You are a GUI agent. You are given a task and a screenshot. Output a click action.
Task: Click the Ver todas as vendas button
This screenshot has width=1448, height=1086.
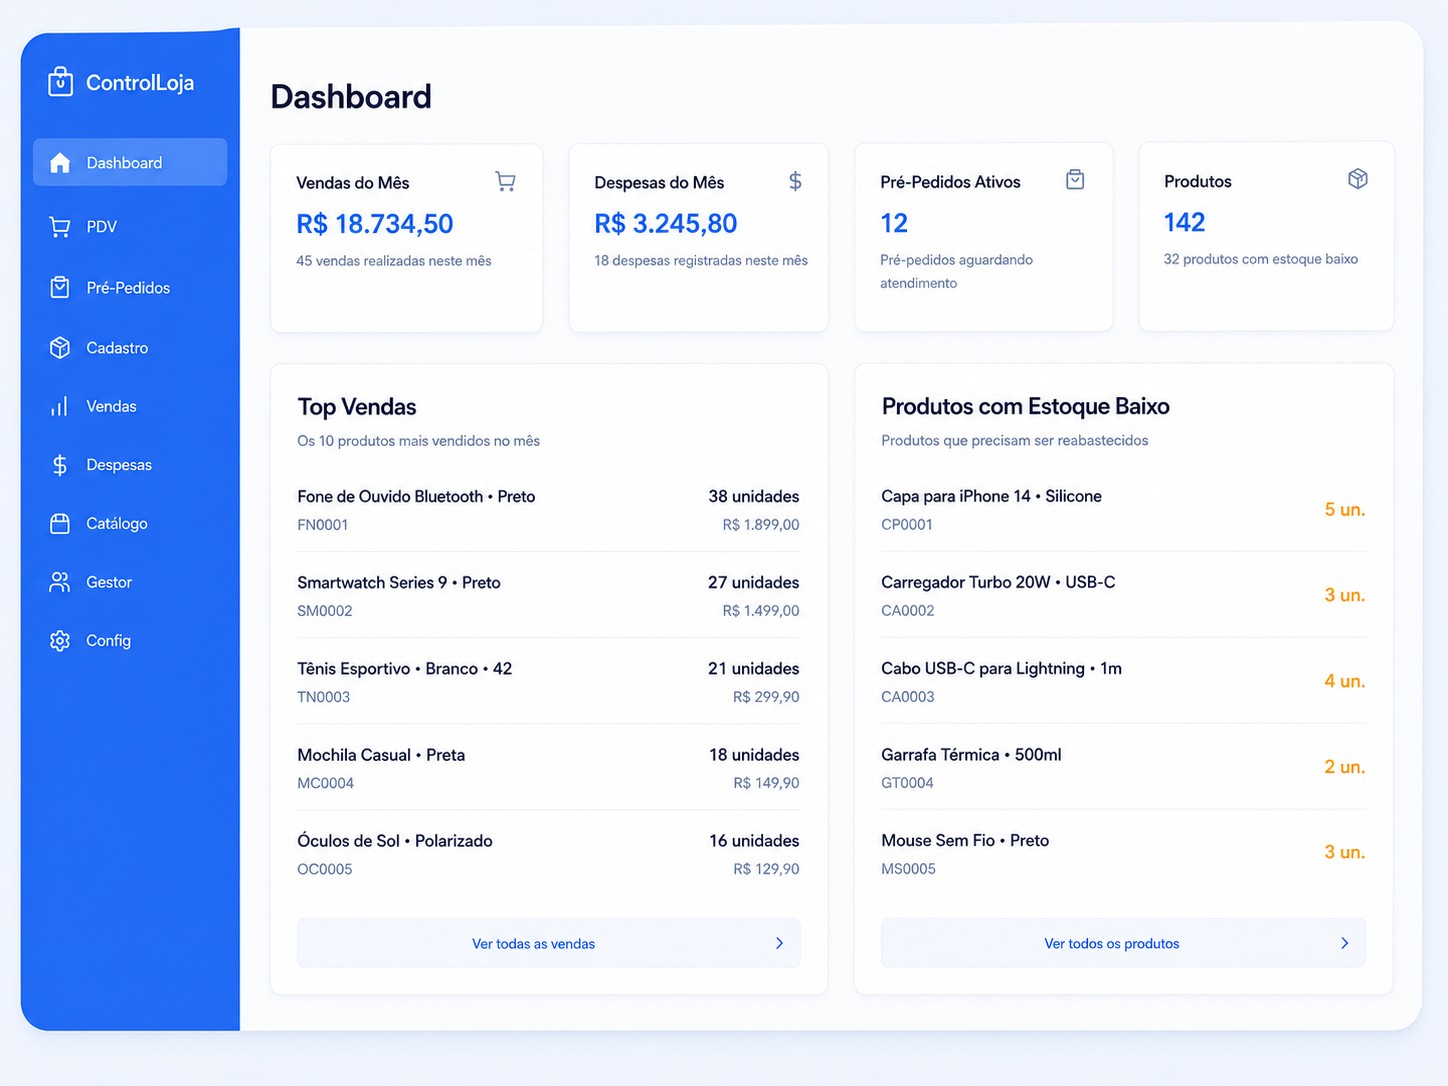tap(549, 943)
